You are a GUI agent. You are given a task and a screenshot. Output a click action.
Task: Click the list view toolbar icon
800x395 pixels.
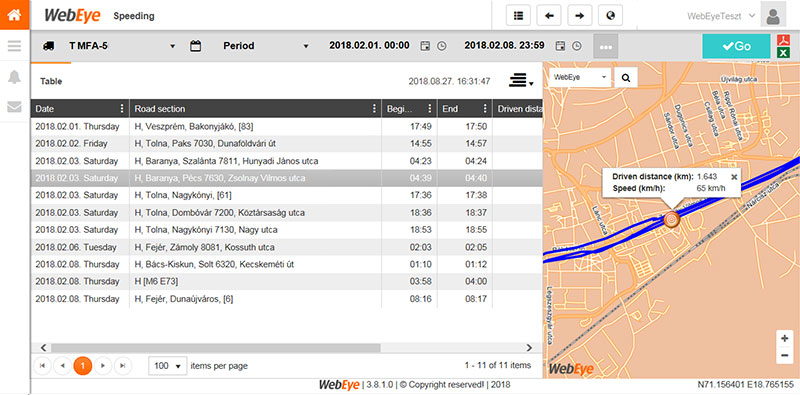coord(518,16)
